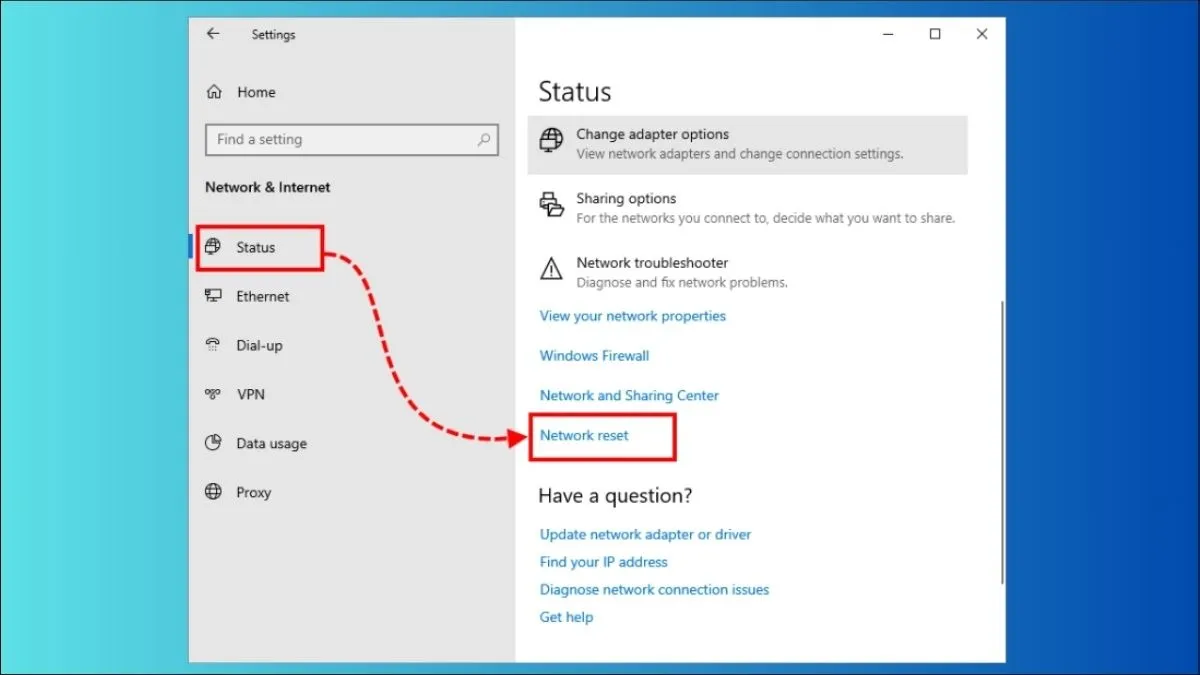The height and width of the screenshot is (675, 1200).
Task: Click Update network adapter or driver
Action: [x=645, y=535]
